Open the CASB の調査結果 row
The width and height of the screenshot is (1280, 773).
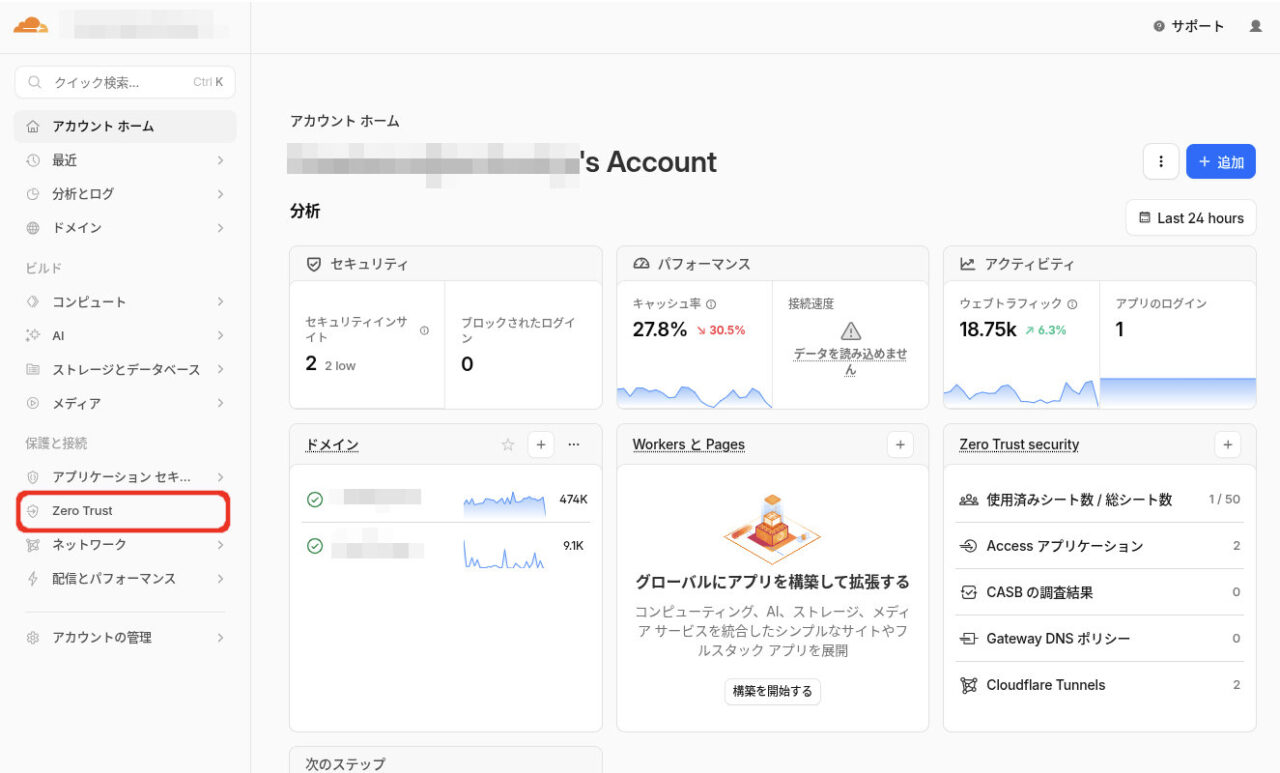[x=1099, y=592]
